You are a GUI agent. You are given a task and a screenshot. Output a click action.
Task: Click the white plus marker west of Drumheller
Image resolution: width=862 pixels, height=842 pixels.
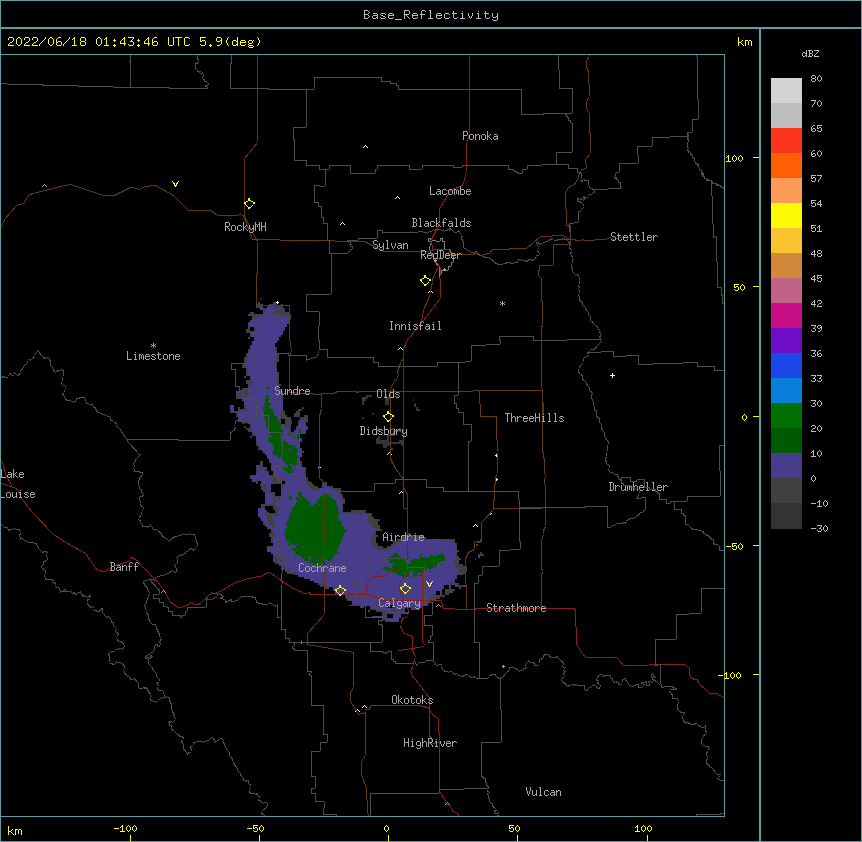(612, 375)
